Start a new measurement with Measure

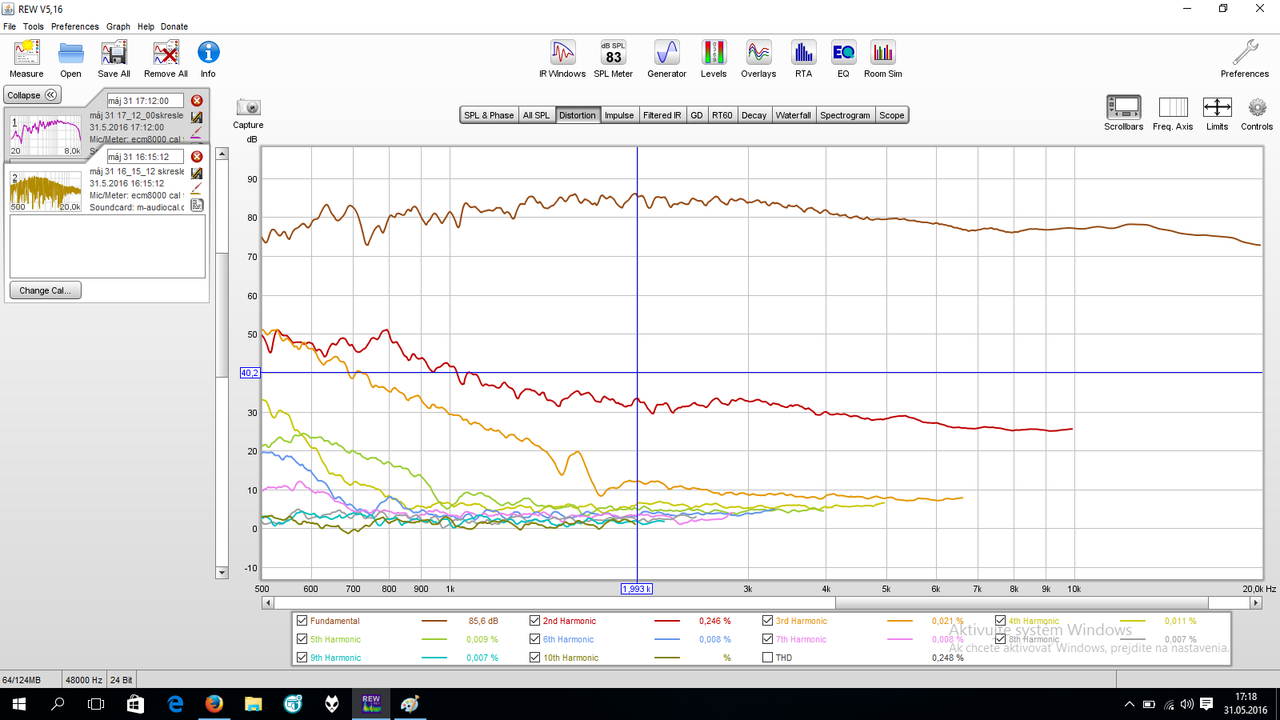[26, 59]
